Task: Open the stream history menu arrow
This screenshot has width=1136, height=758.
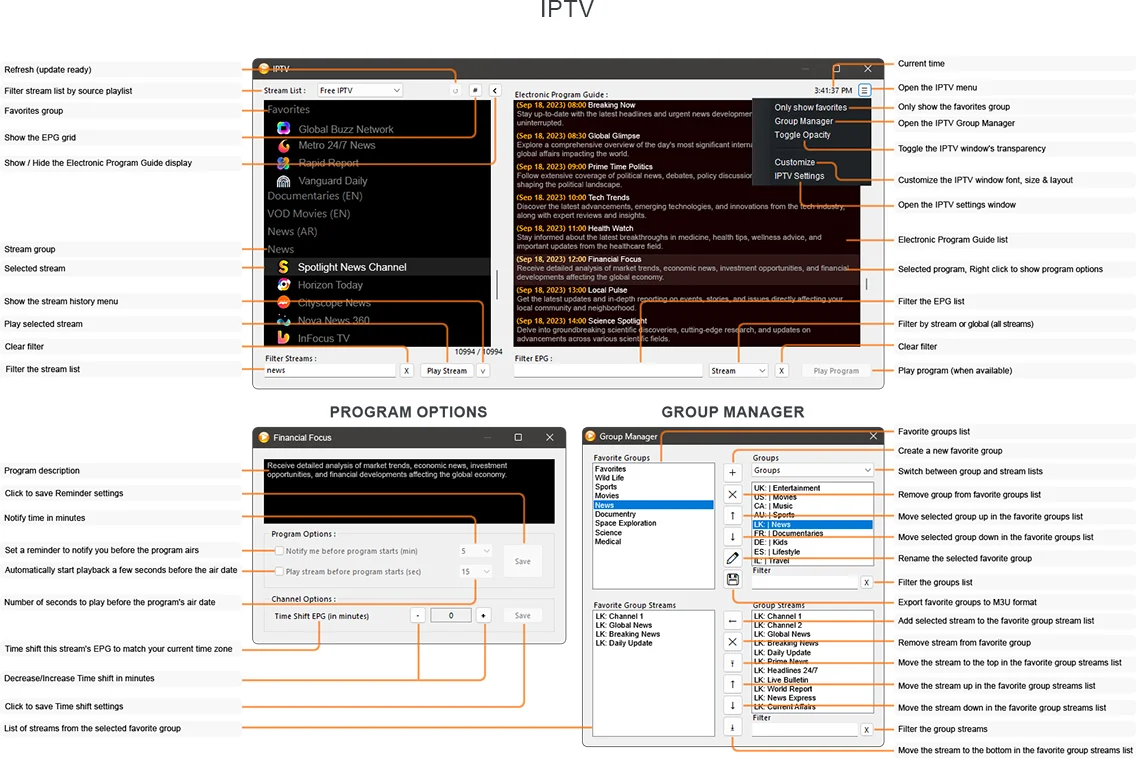Action: pyautogui.click(x=483, y=370)
